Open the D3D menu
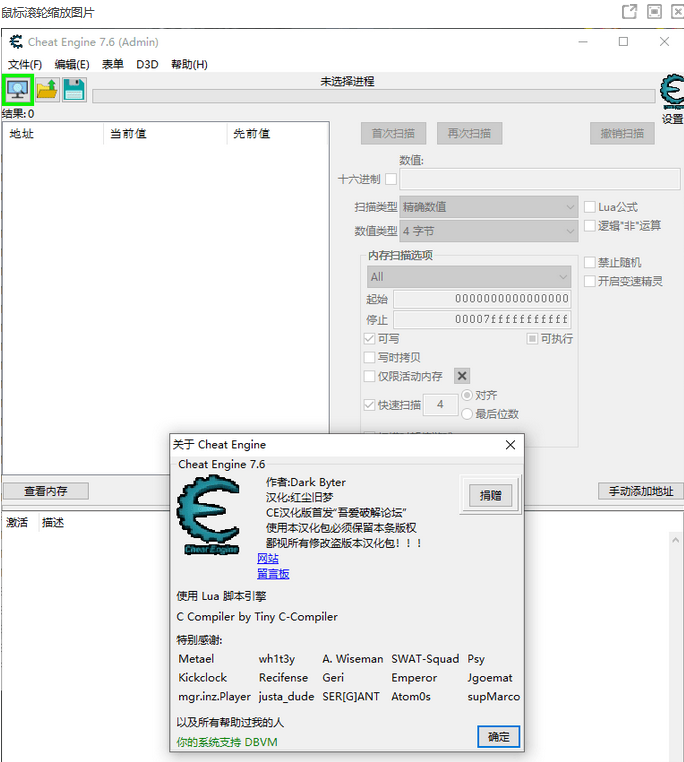 (147, 64)
